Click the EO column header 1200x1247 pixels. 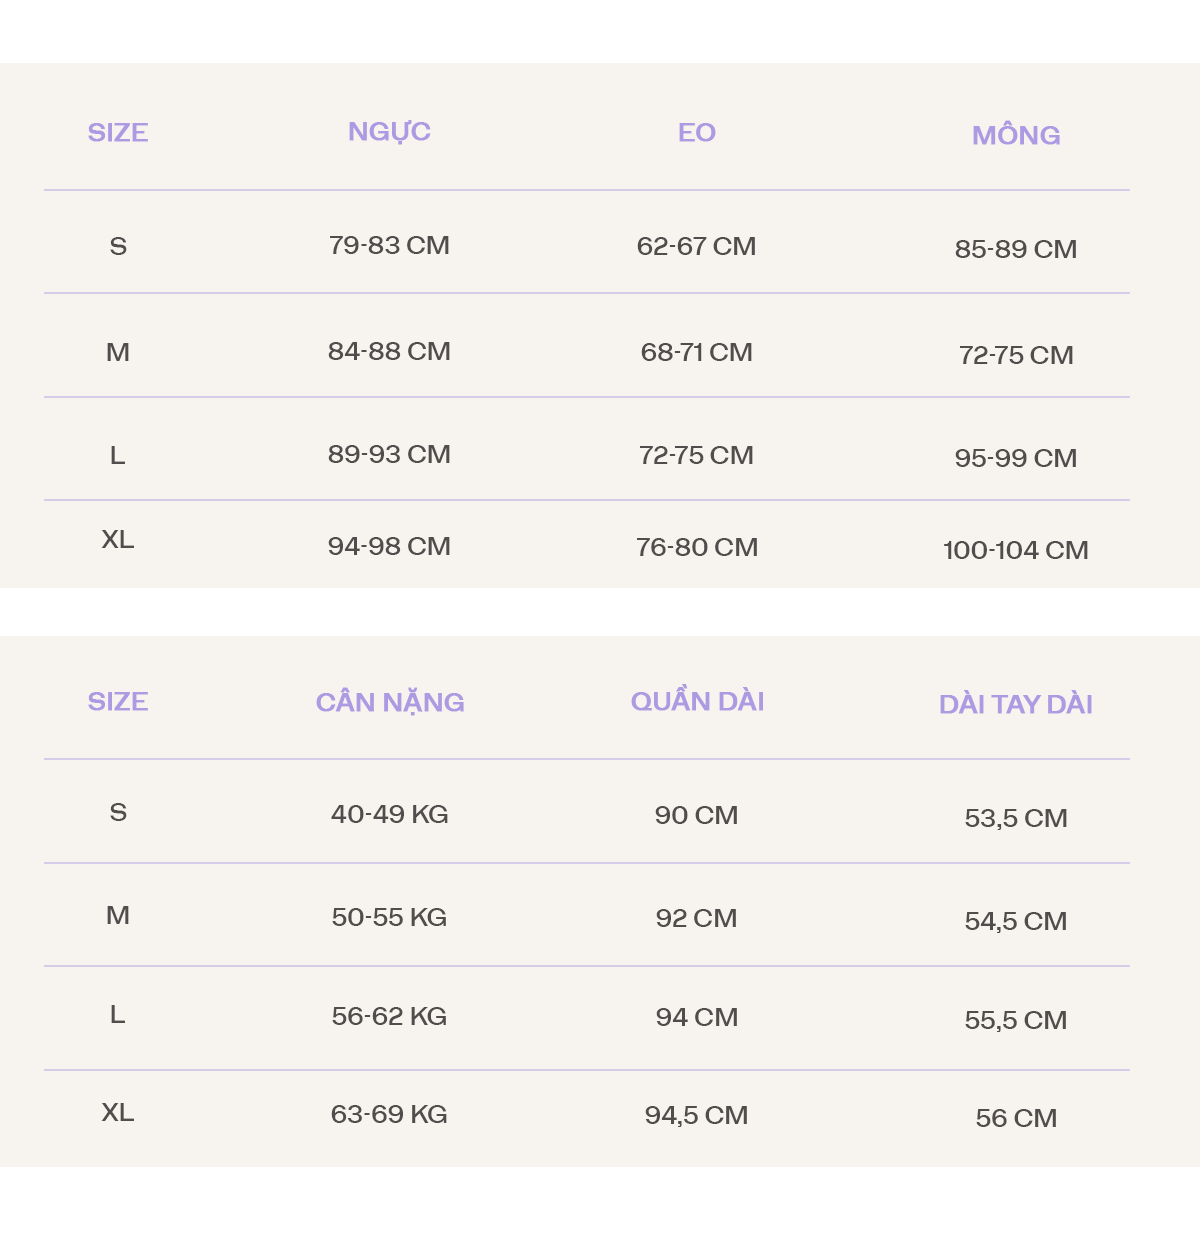696,133
